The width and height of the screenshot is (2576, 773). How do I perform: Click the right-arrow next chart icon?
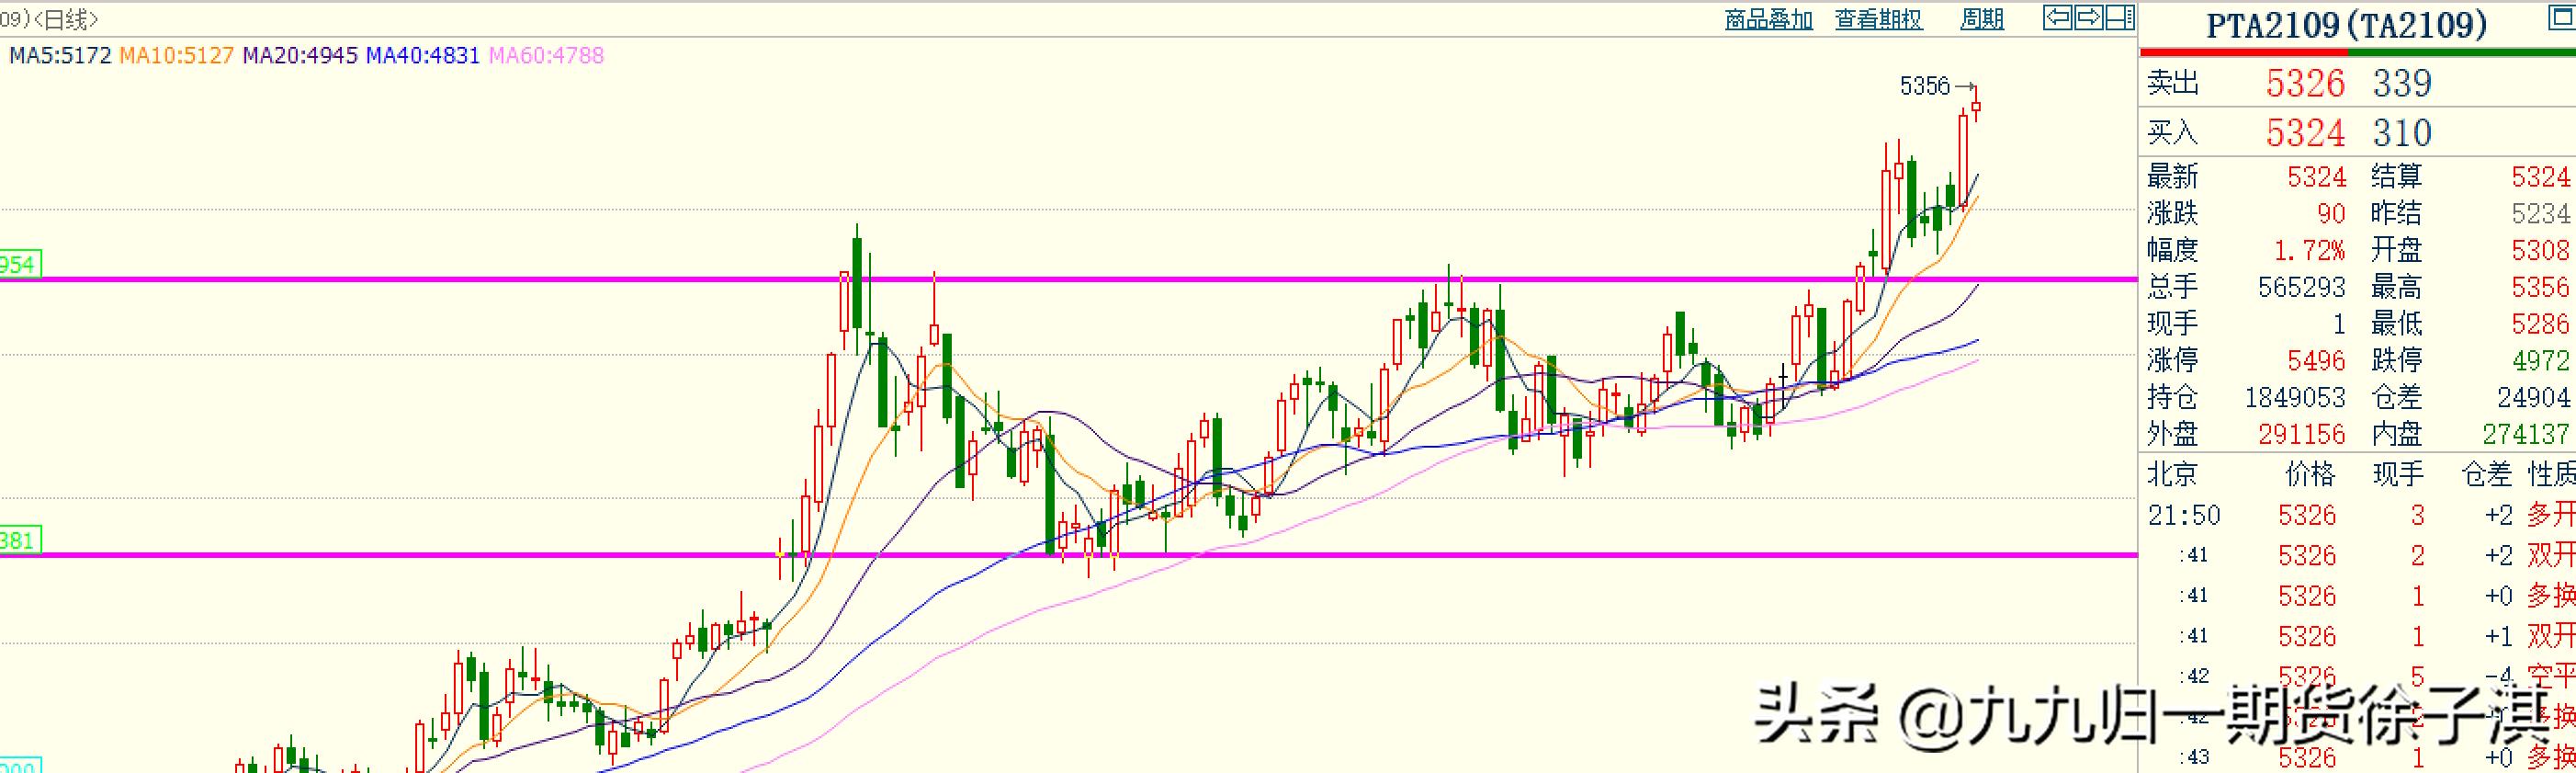point(2087,17)
